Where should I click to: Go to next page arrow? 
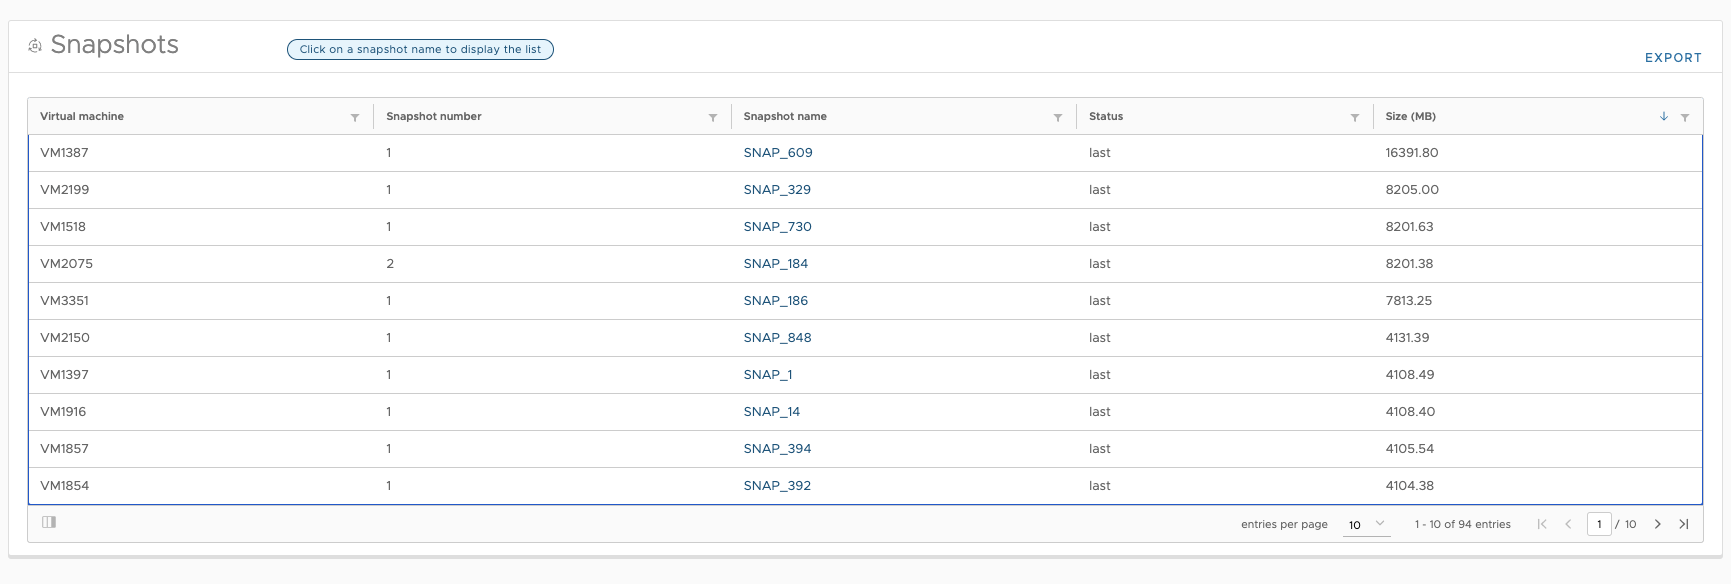[x=1658, y=524]
